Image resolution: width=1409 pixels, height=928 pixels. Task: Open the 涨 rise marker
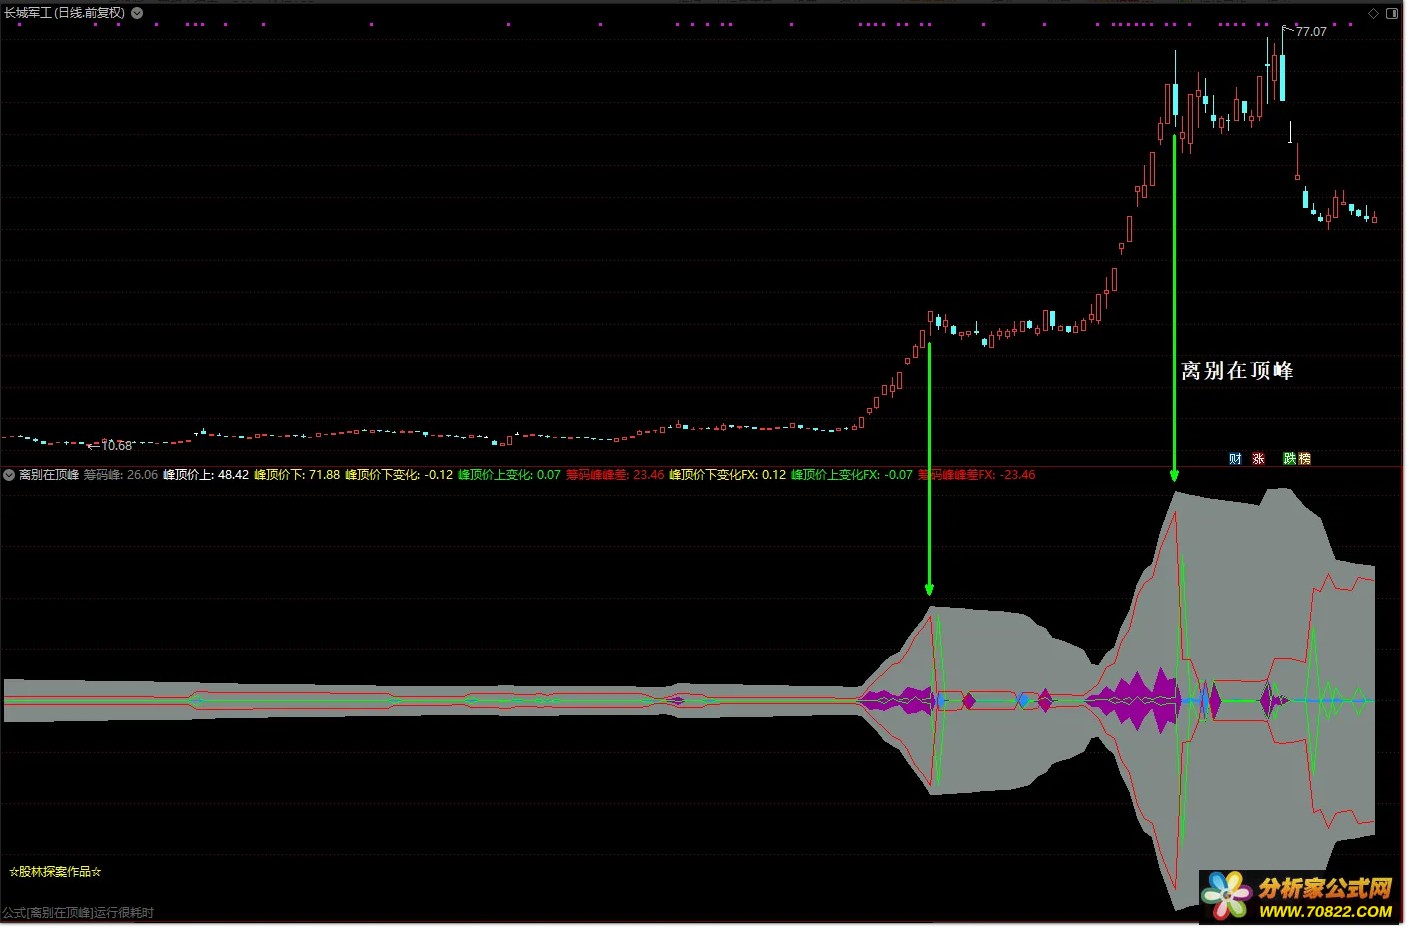(1259, 459)
